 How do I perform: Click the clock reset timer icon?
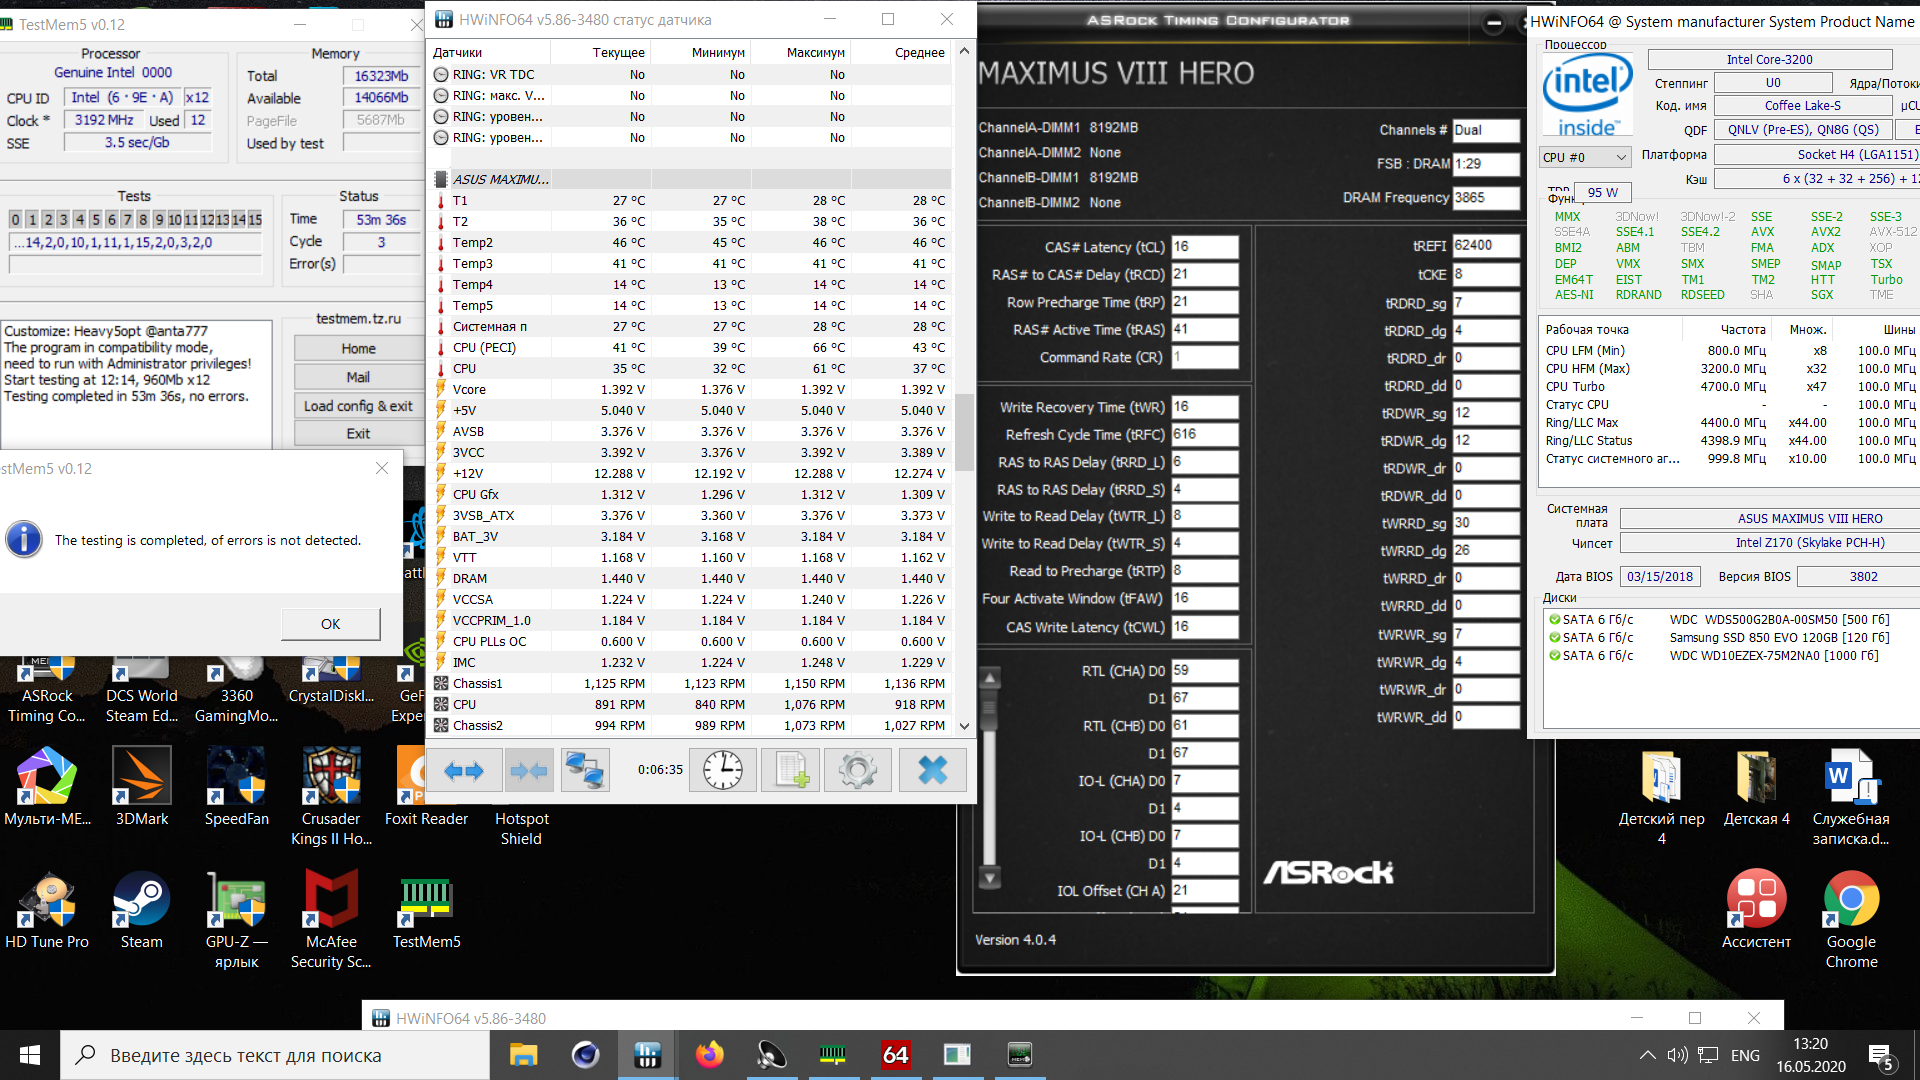pyautogui.click(x=722, y=770)
